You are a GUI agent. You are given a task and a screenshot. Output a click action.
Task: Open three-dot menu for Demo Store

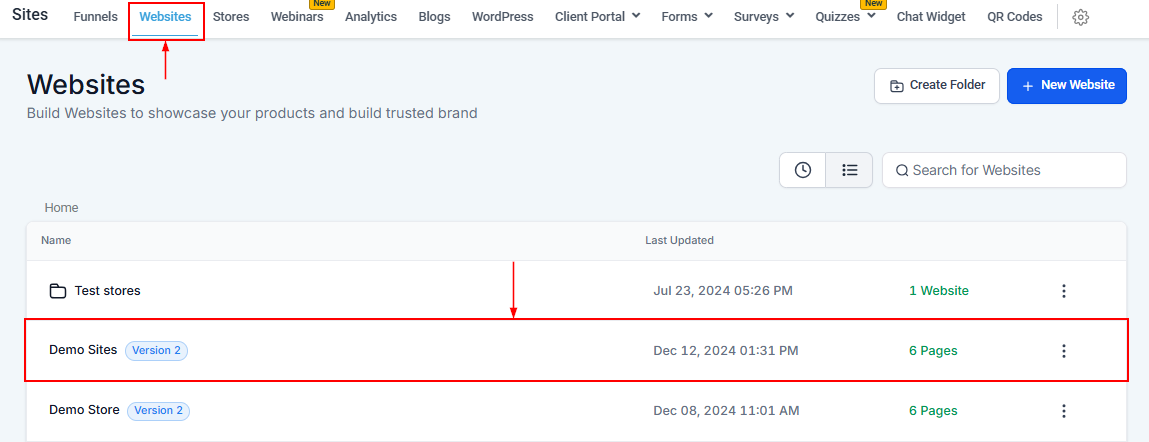point(1063,411)
